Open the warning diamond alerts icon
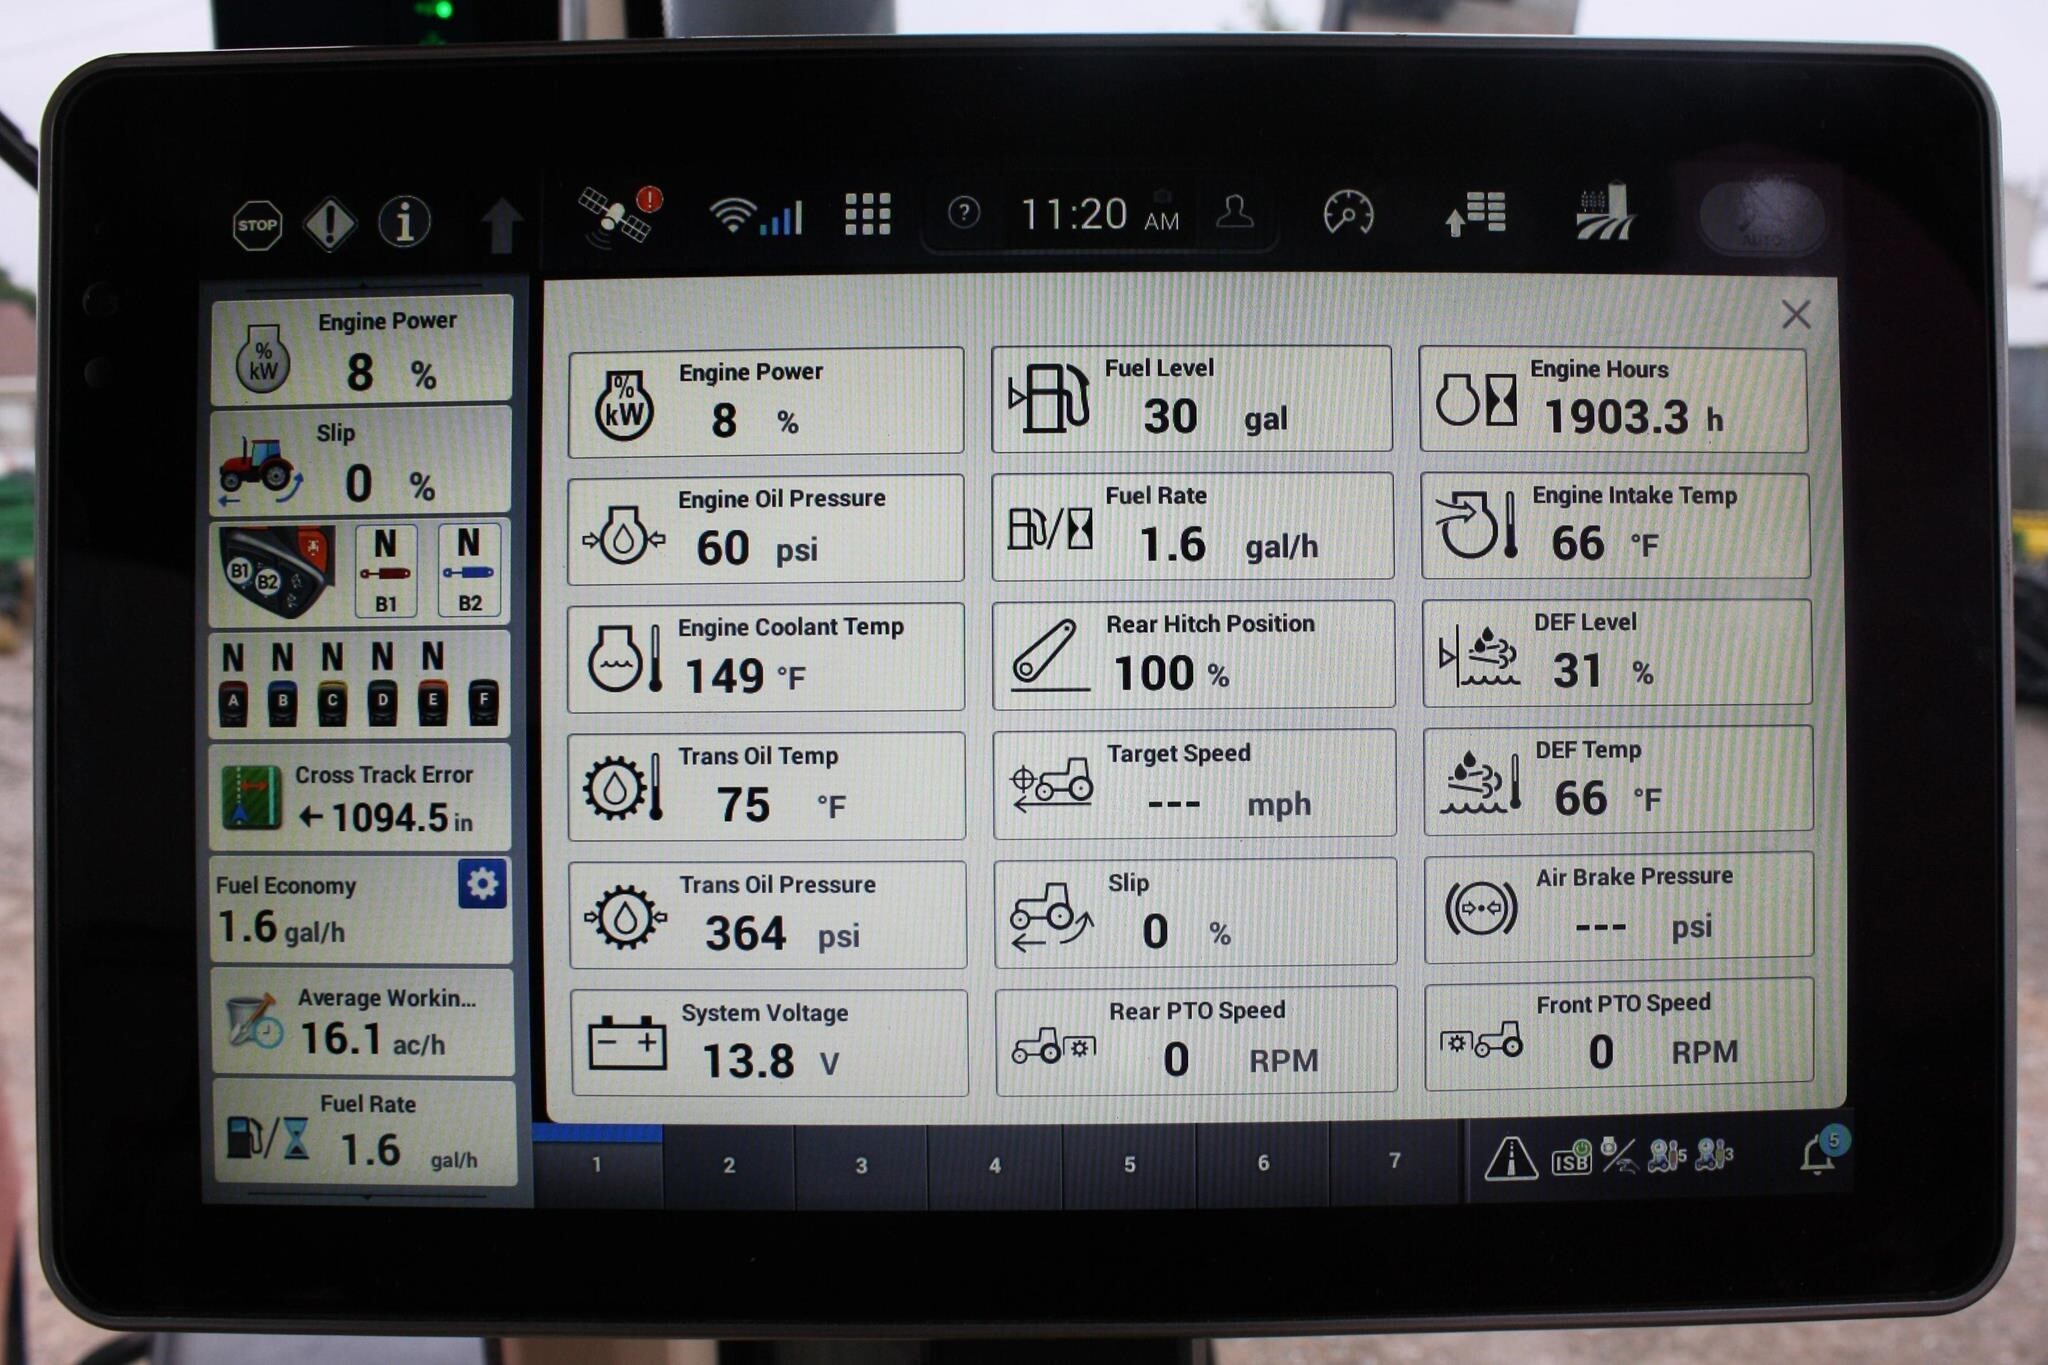 (330, 223)
